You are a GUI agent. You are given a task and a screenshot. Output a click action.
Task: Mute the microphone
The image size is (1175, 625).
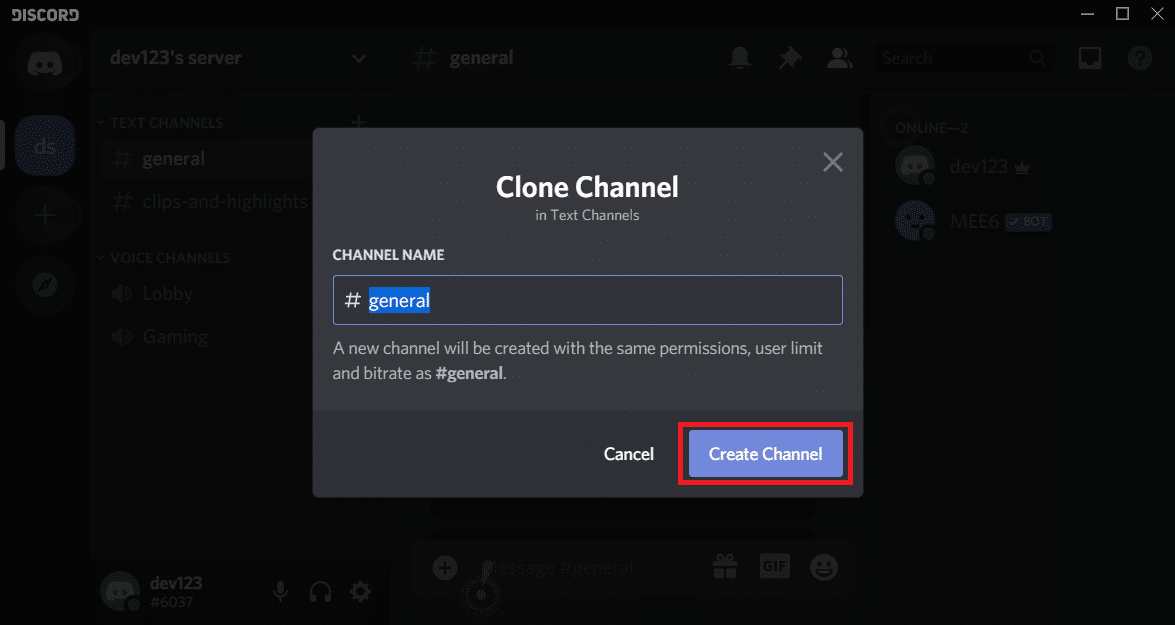[280, 591]
